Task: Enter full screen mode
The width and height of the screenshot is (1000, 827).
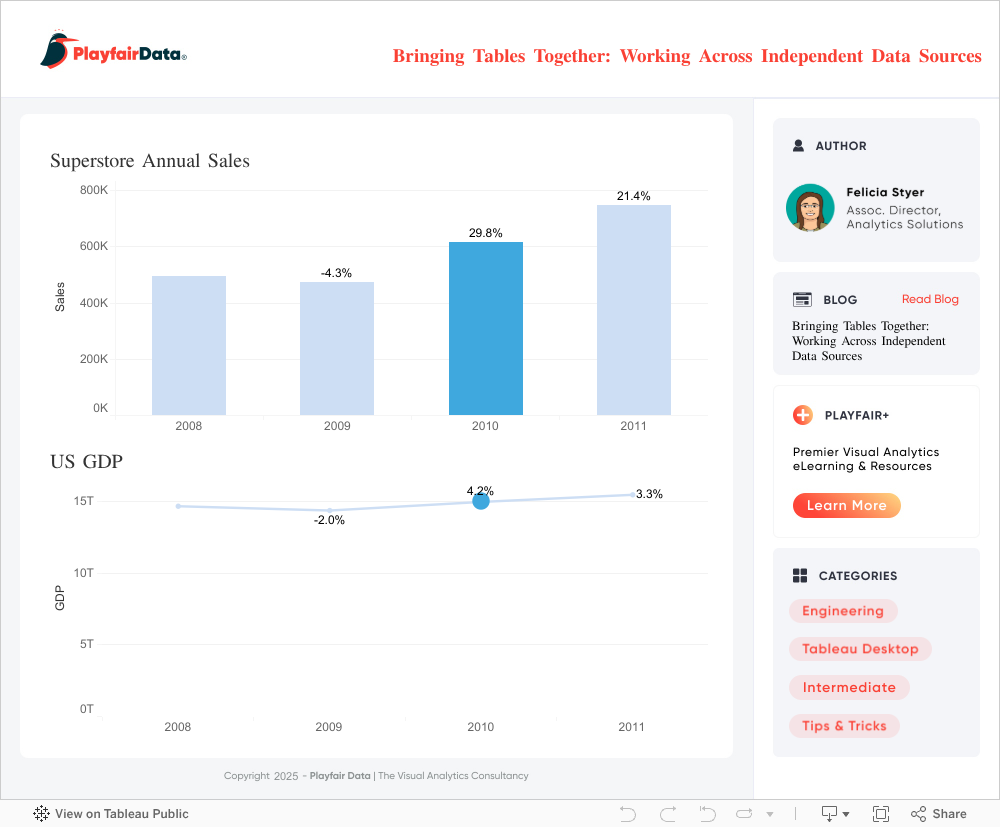Action: point(881,814)
